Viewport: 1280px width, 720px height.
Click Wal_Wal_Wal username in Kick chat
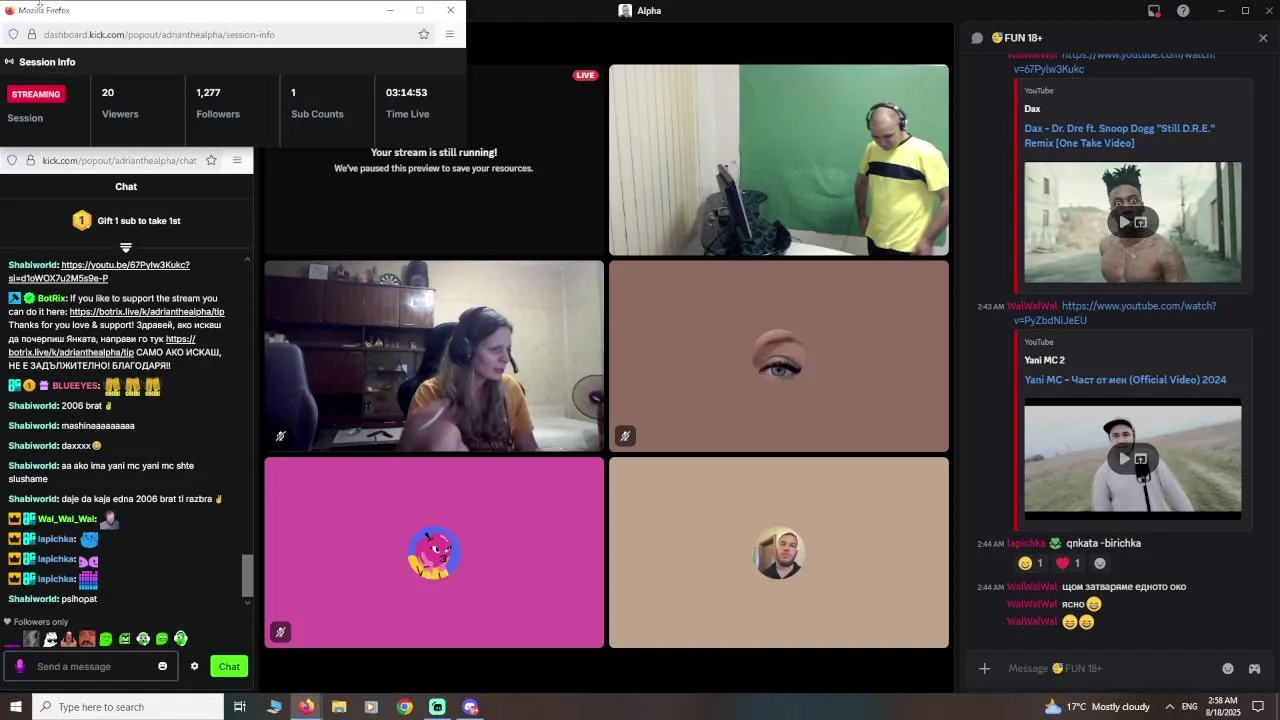pyautogui.click(x=67, y=519)
